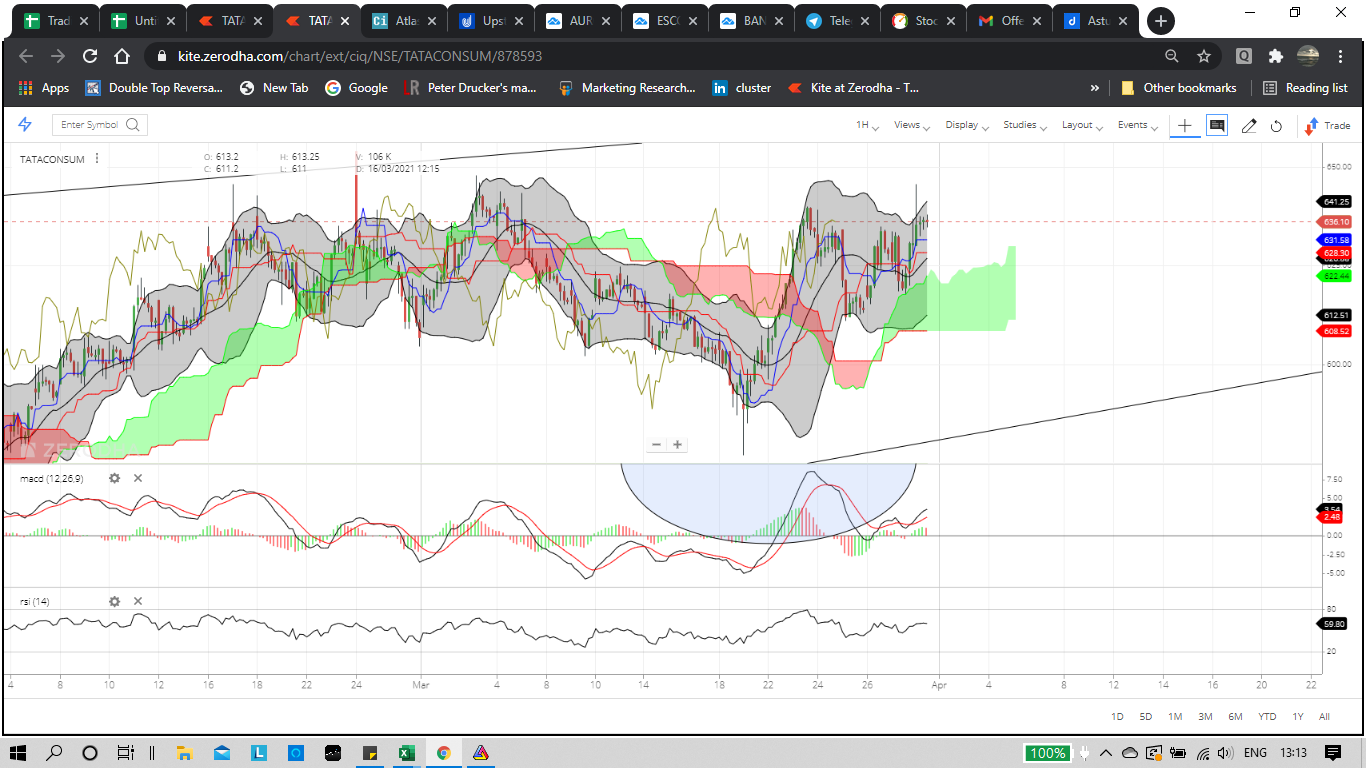The width and height of the screenshot is (1366, 768).
Task: Switch to the Upst browser tab
Action: click(489, 20)
